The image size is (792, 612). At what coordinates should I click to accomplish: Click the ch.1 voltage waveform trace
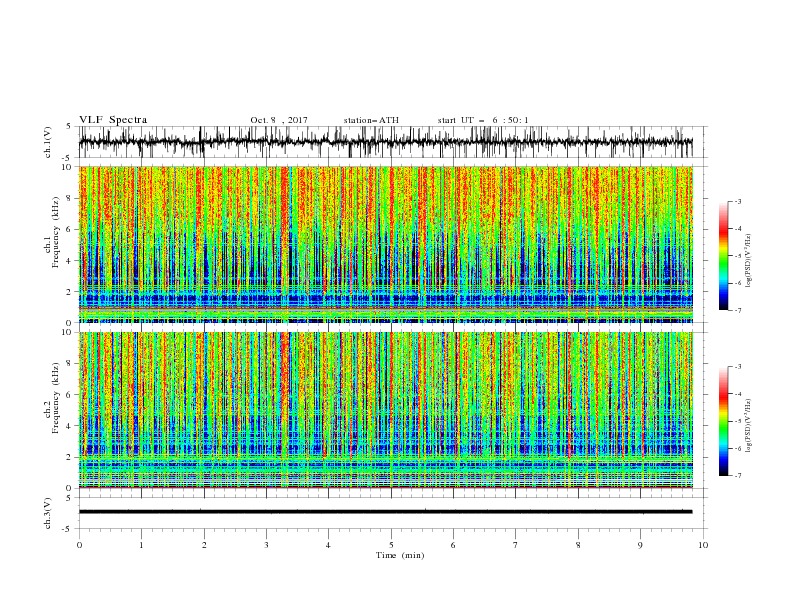(x=385, y=142)
